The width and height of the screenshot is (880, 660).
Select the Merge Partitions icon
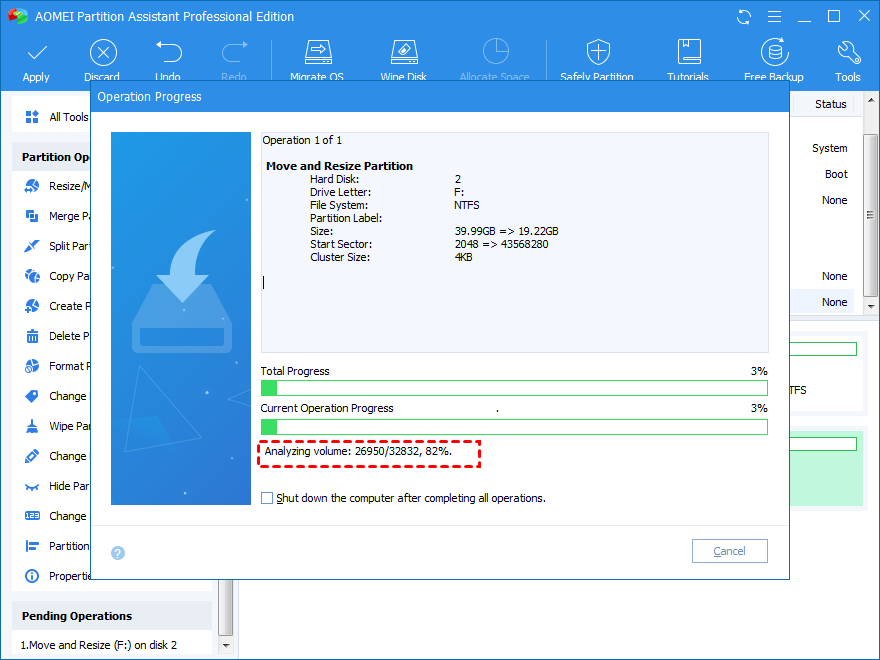click(32, 216)
